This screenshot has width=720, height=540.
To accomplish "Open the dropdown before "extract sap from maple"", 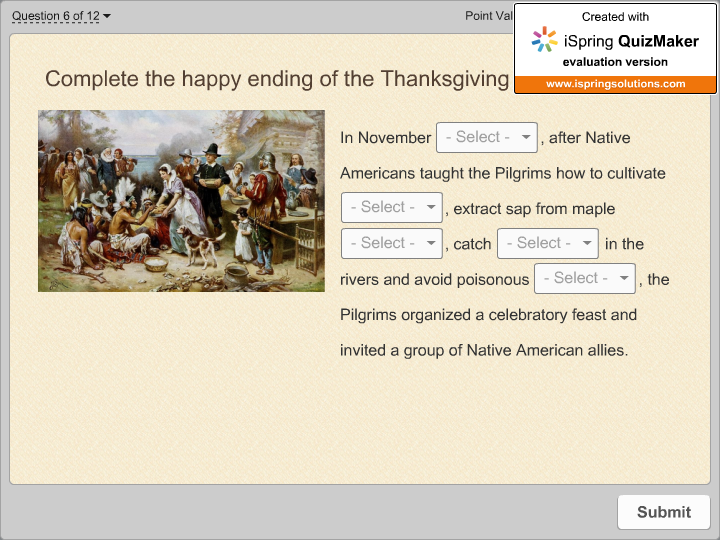I will coord(391,208).
